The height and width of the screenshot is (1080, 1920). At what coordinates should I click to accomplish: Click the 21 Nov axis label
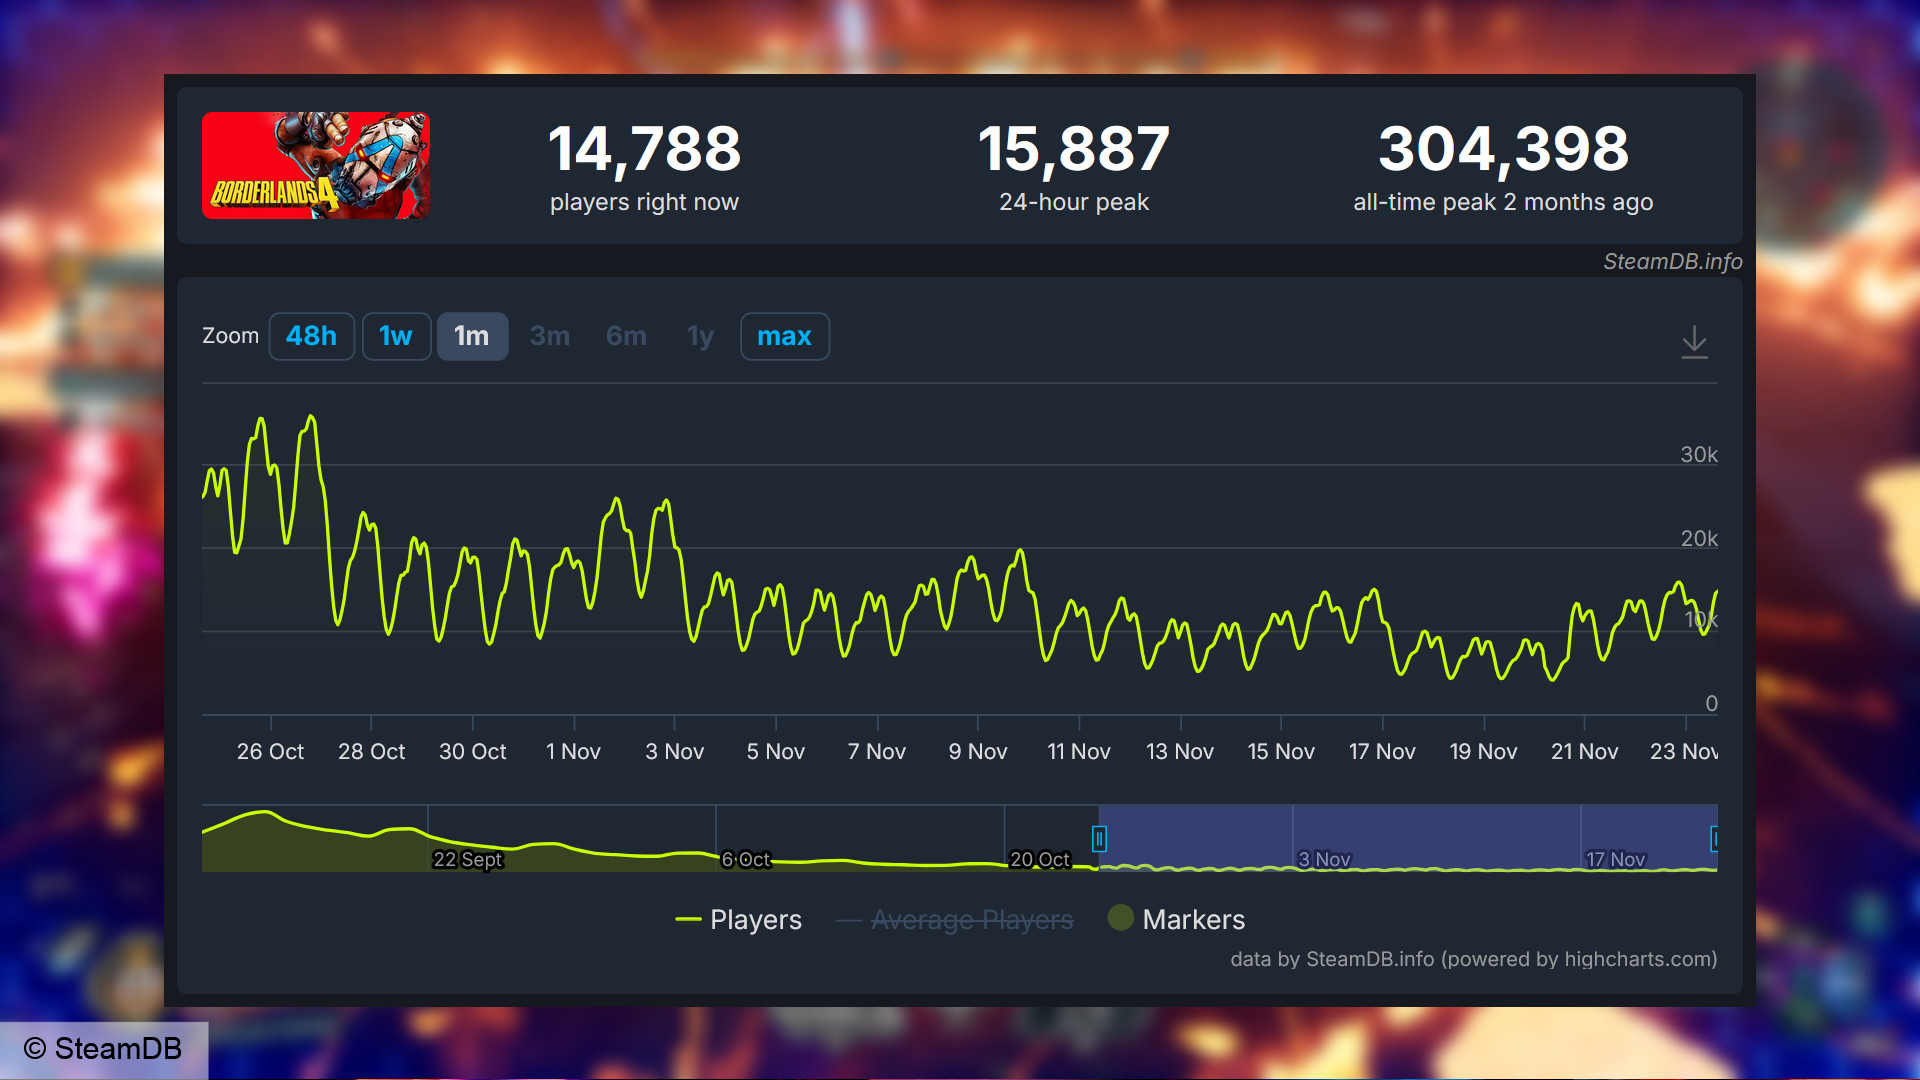click(1584, 751)
